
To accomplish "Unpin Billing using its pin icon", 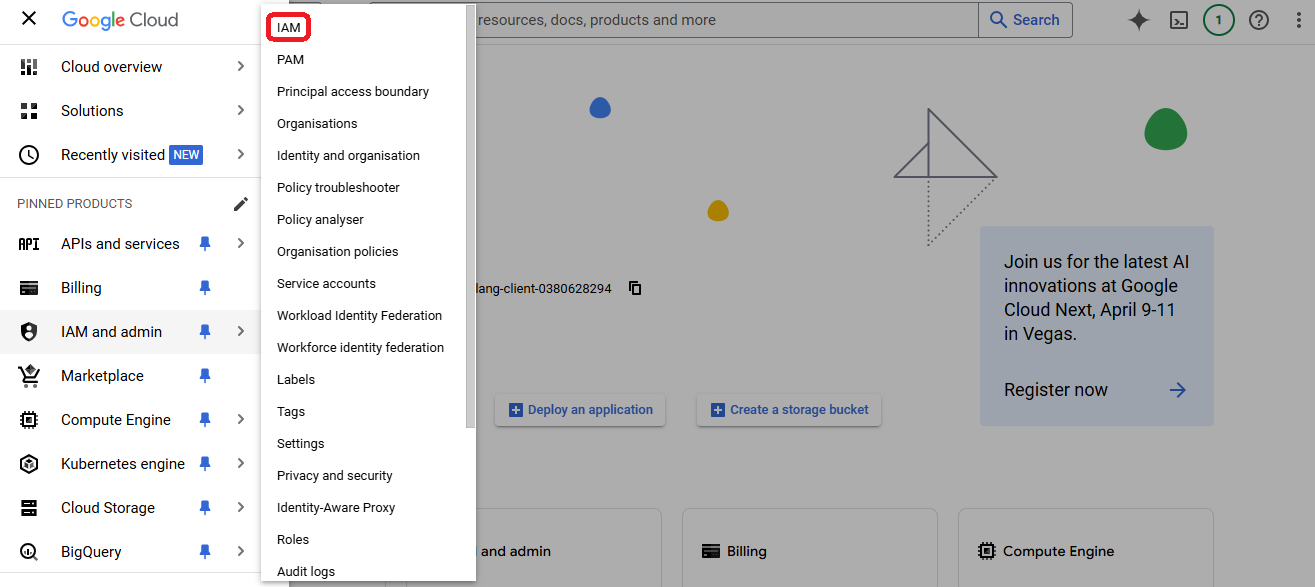I will tap(205, 288).
